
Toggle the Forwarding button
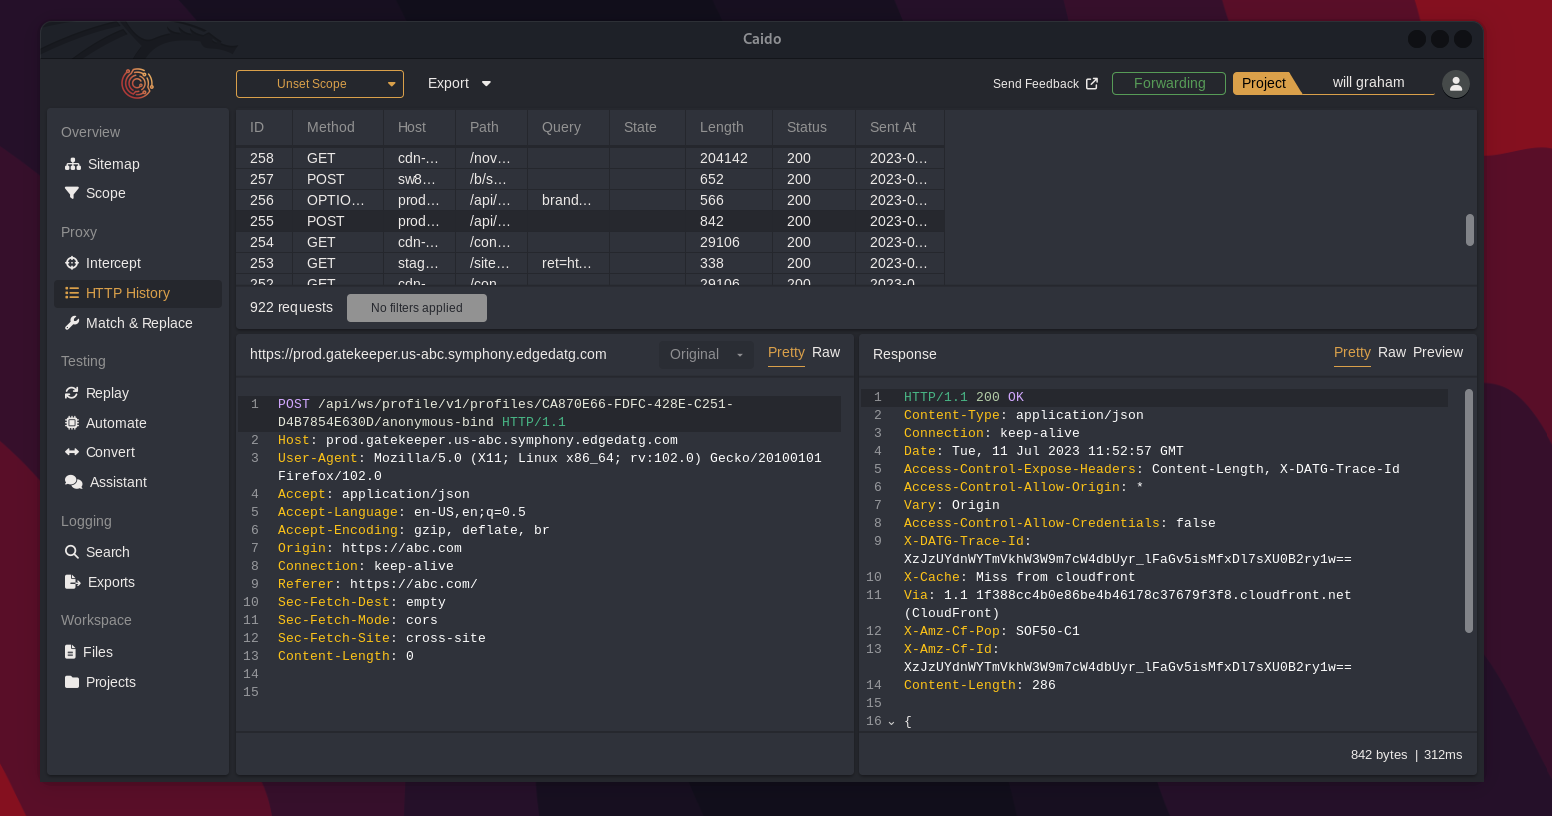click(x=1169, y=83)
